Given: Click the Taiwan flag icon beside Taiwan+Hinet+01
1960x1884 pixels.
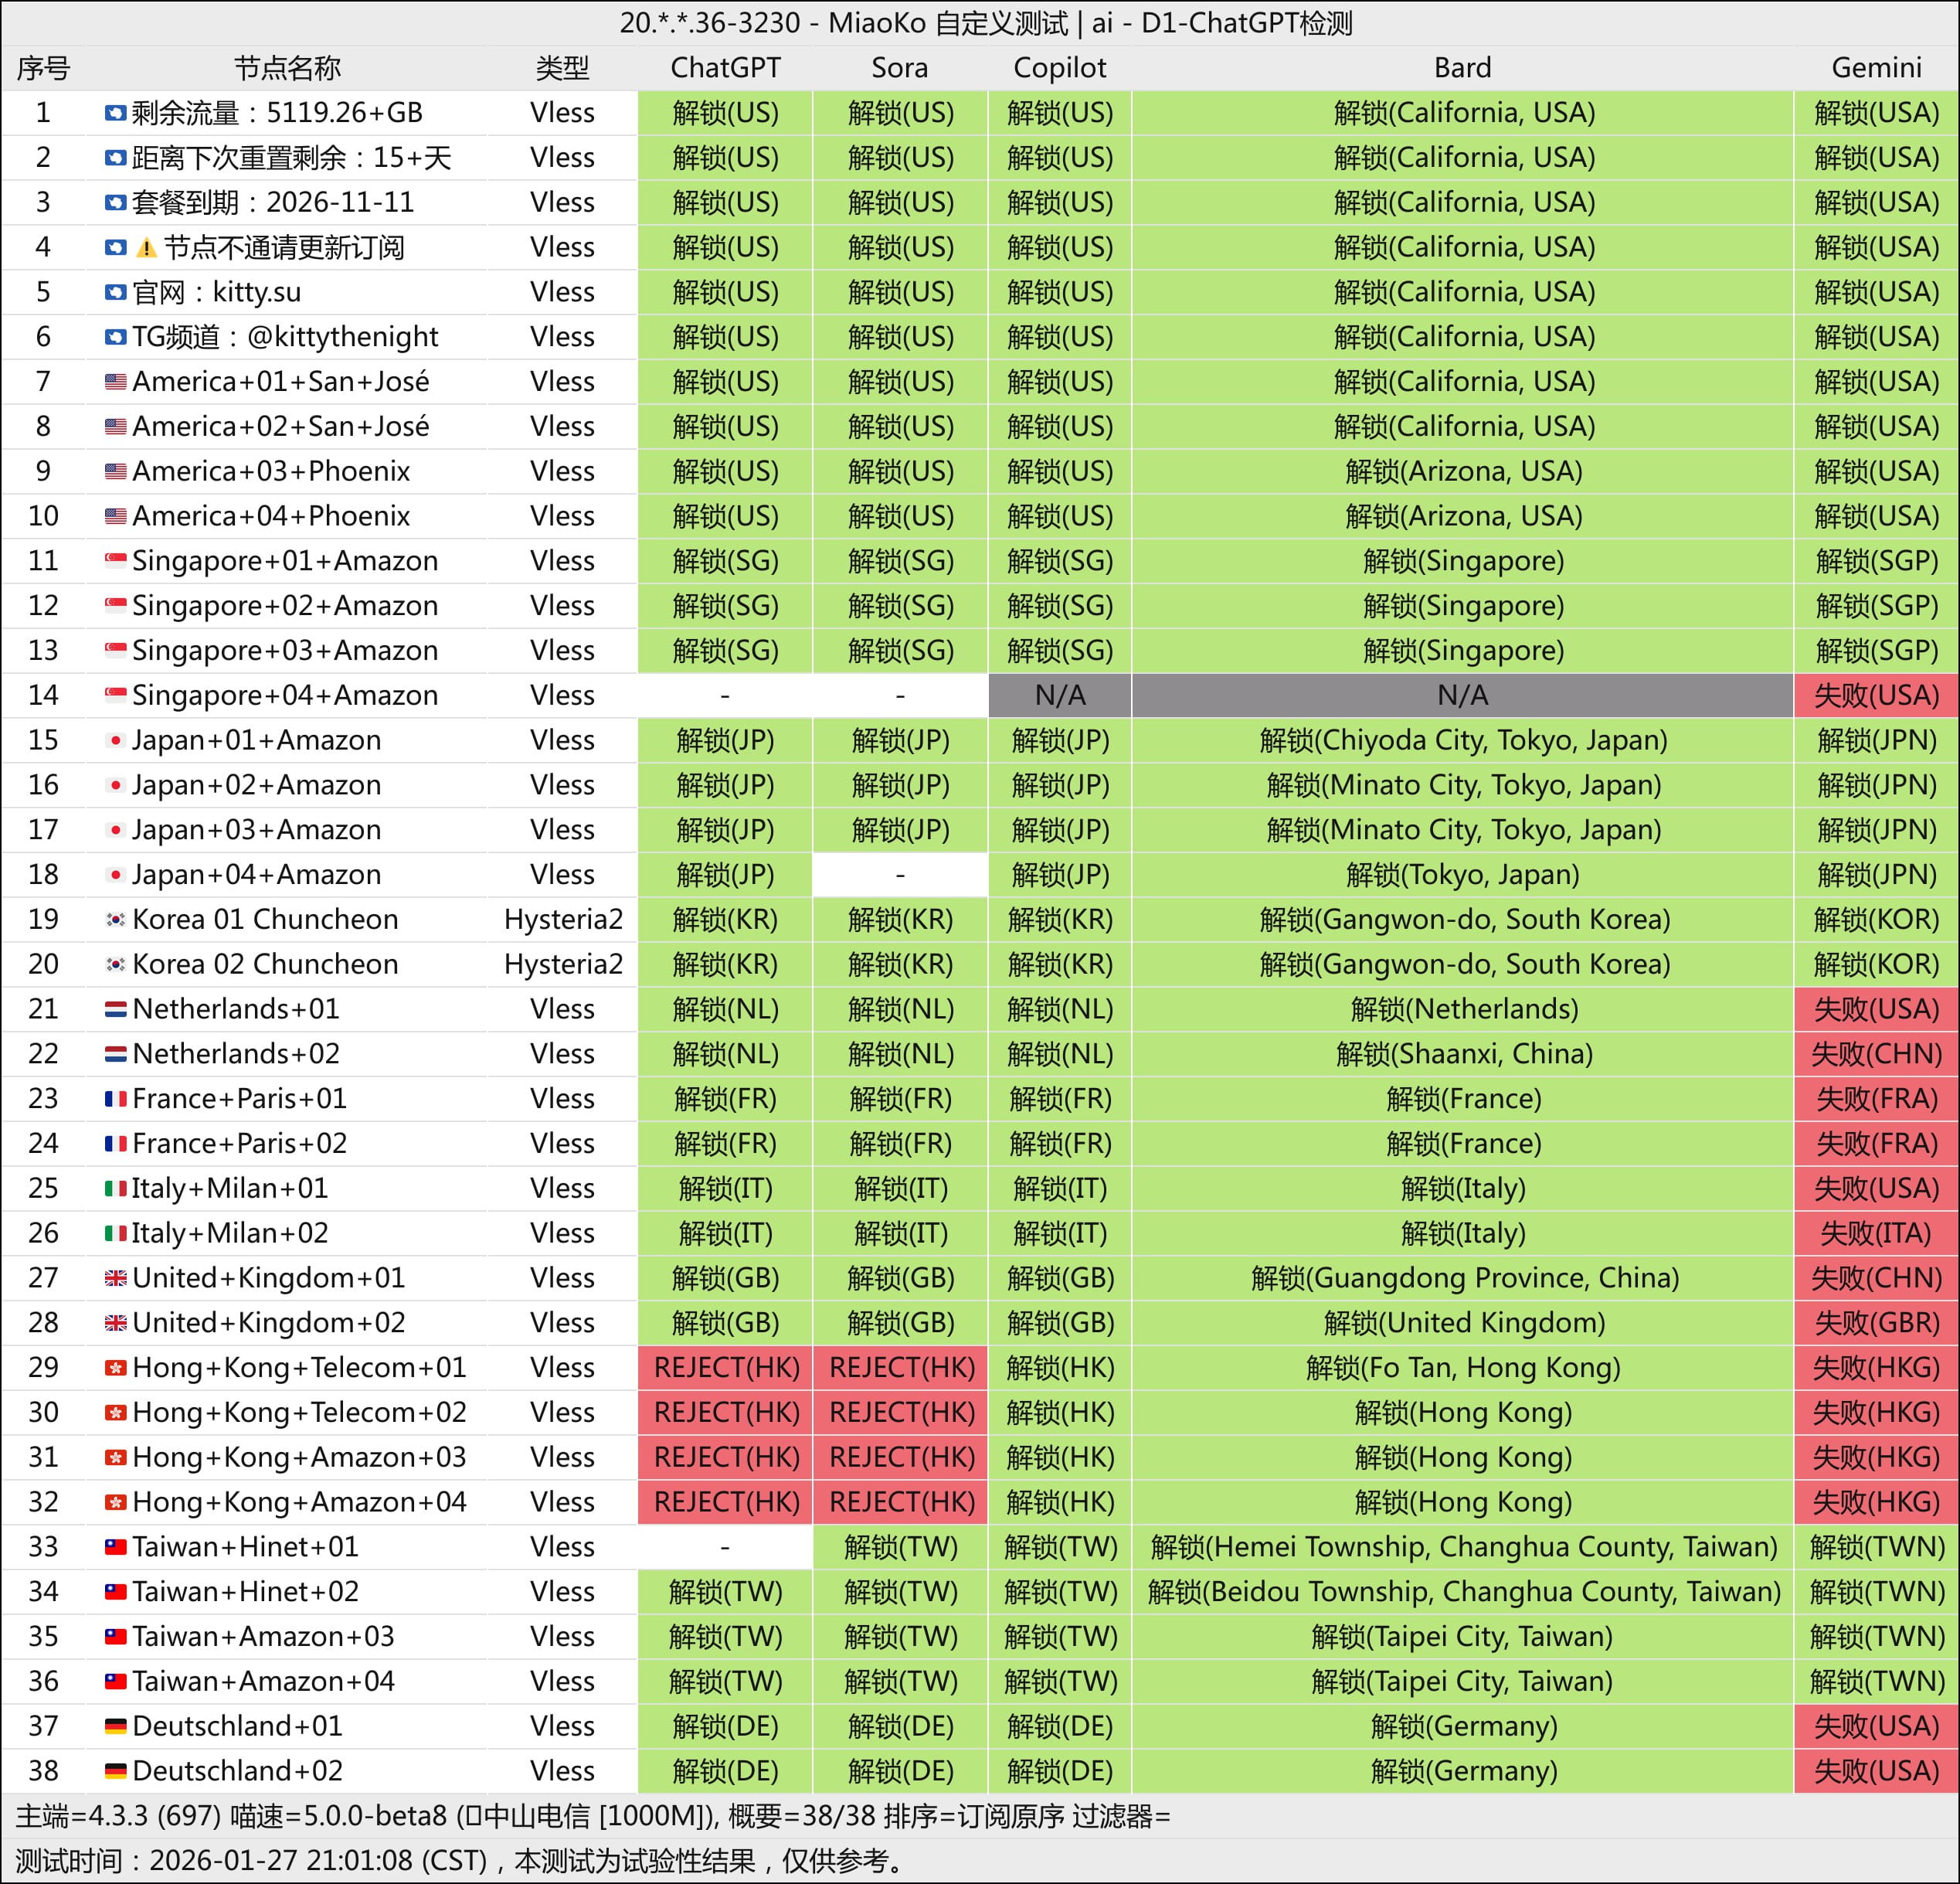Looking at the screenshot, I should point(116,1546).
